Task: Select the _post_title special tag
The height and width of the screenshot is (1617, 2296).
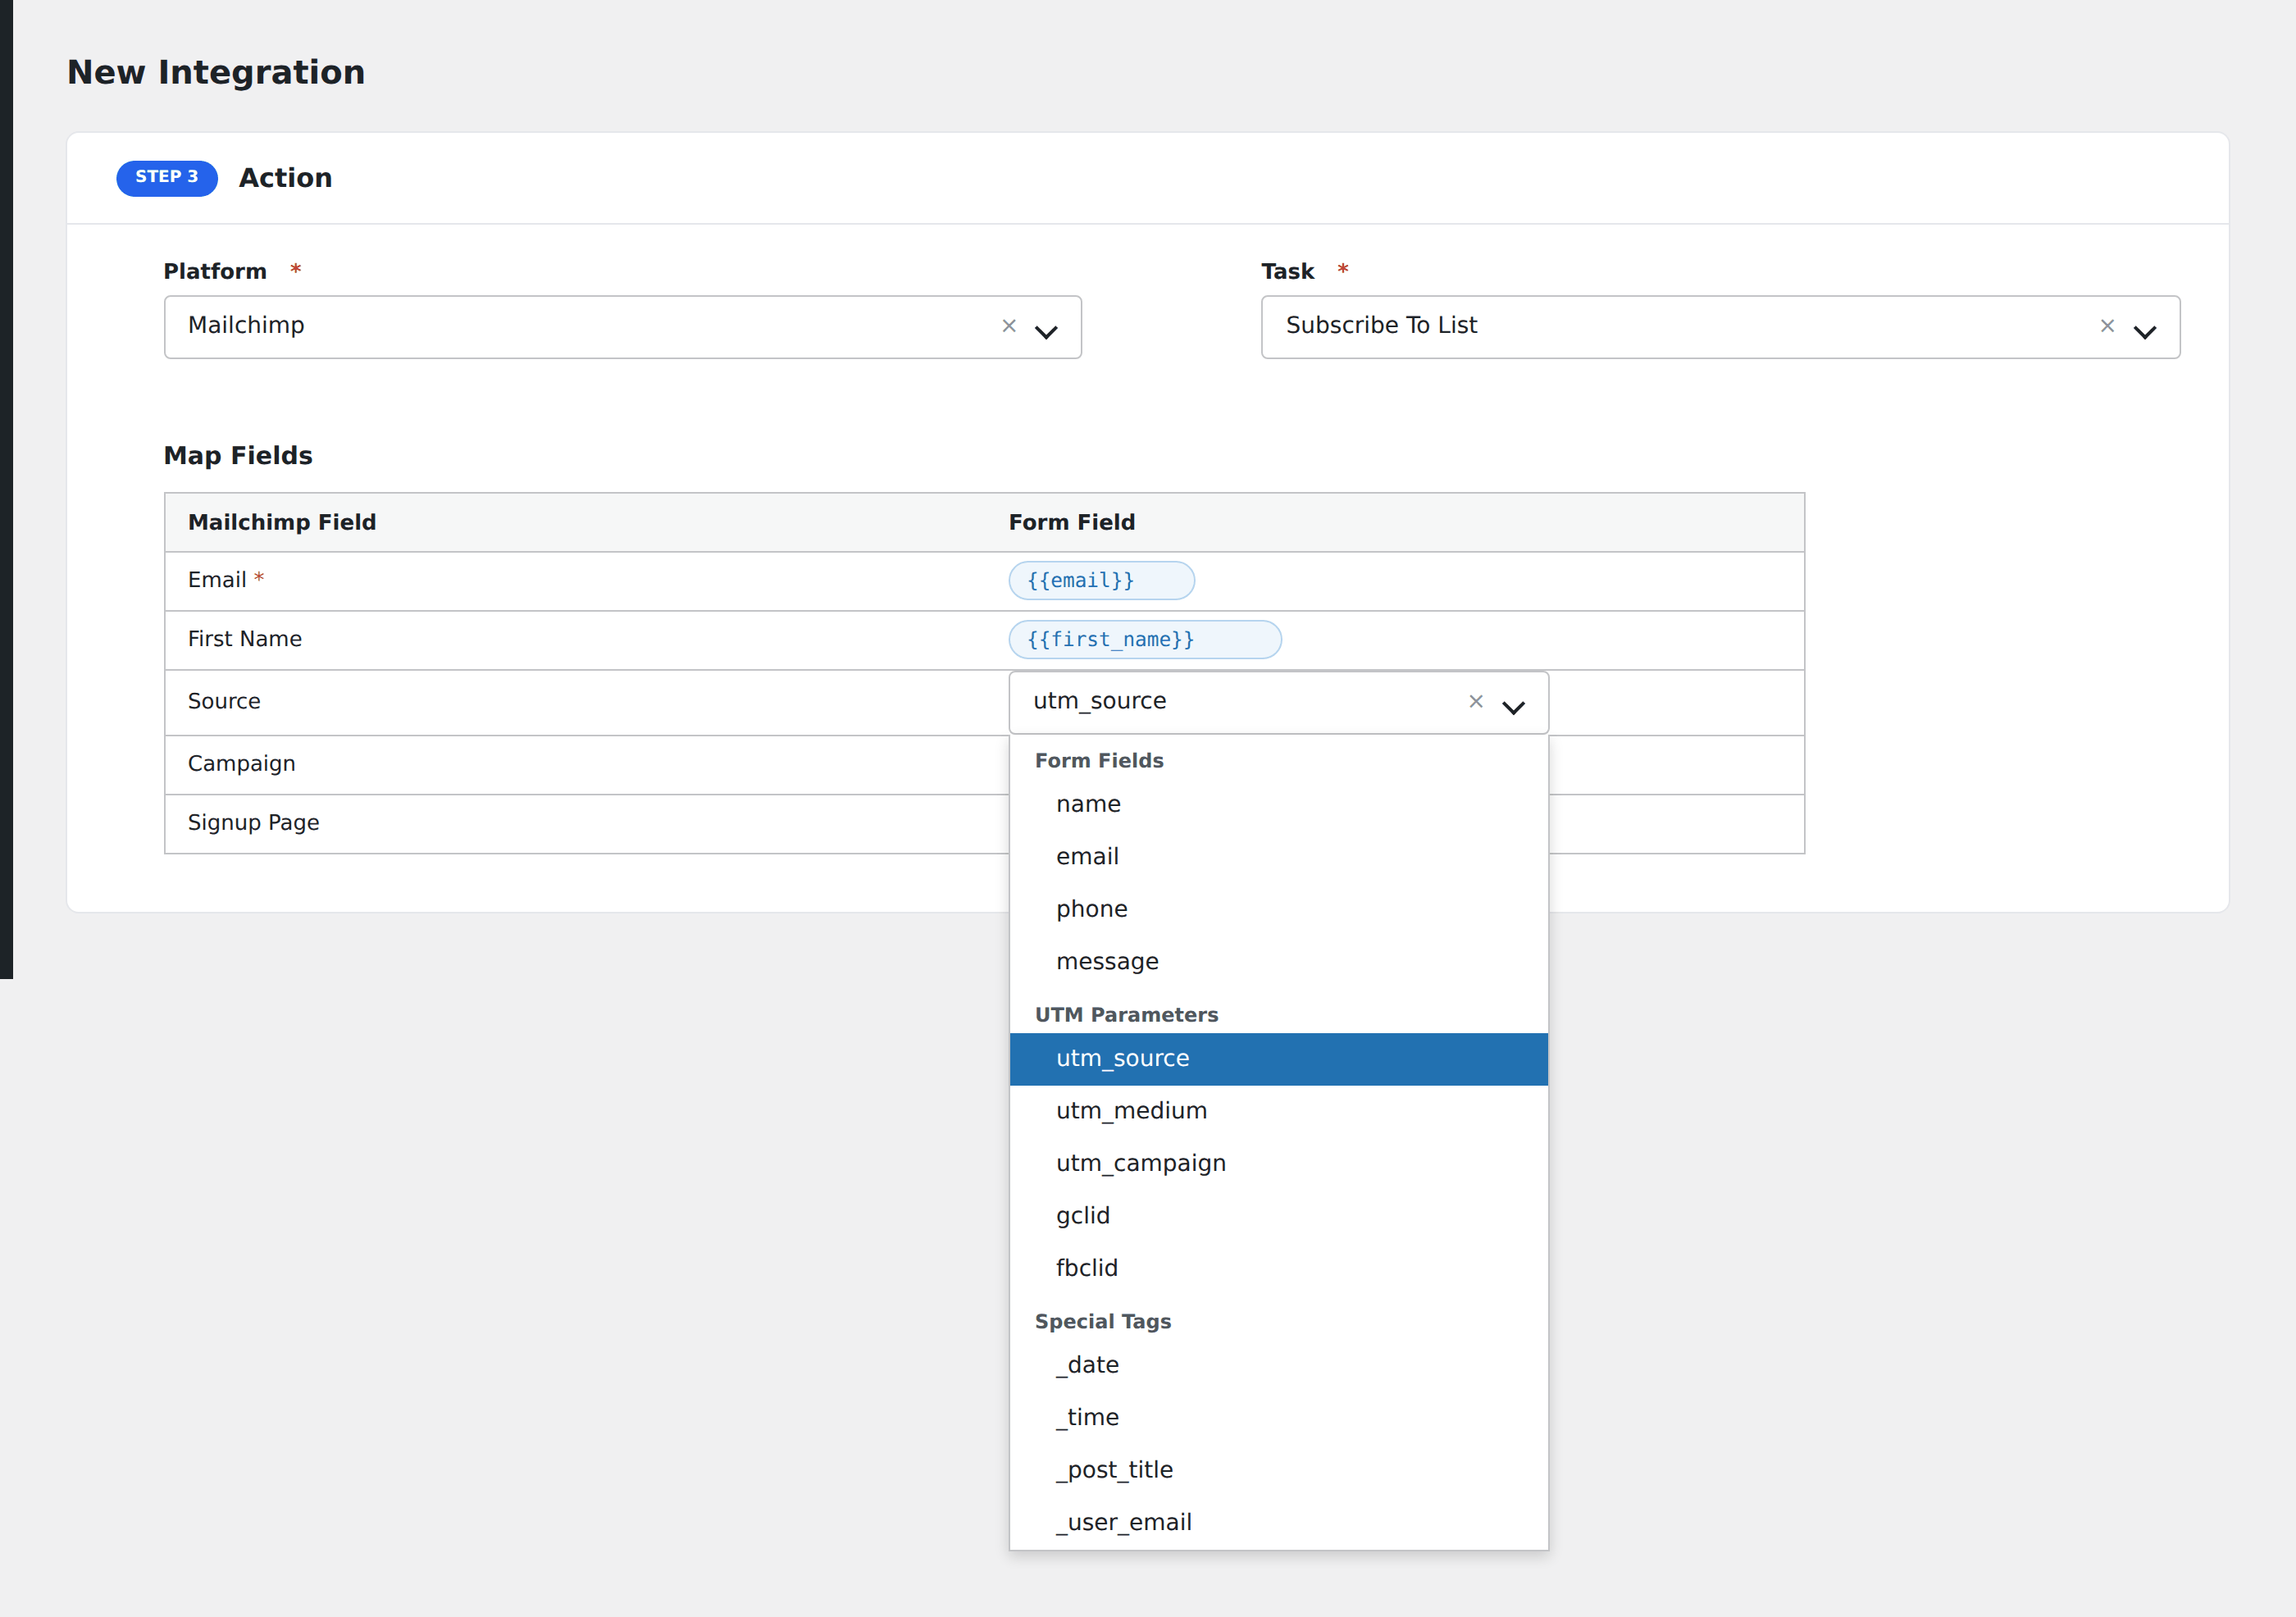Action: click(x=1278, y=1470)
